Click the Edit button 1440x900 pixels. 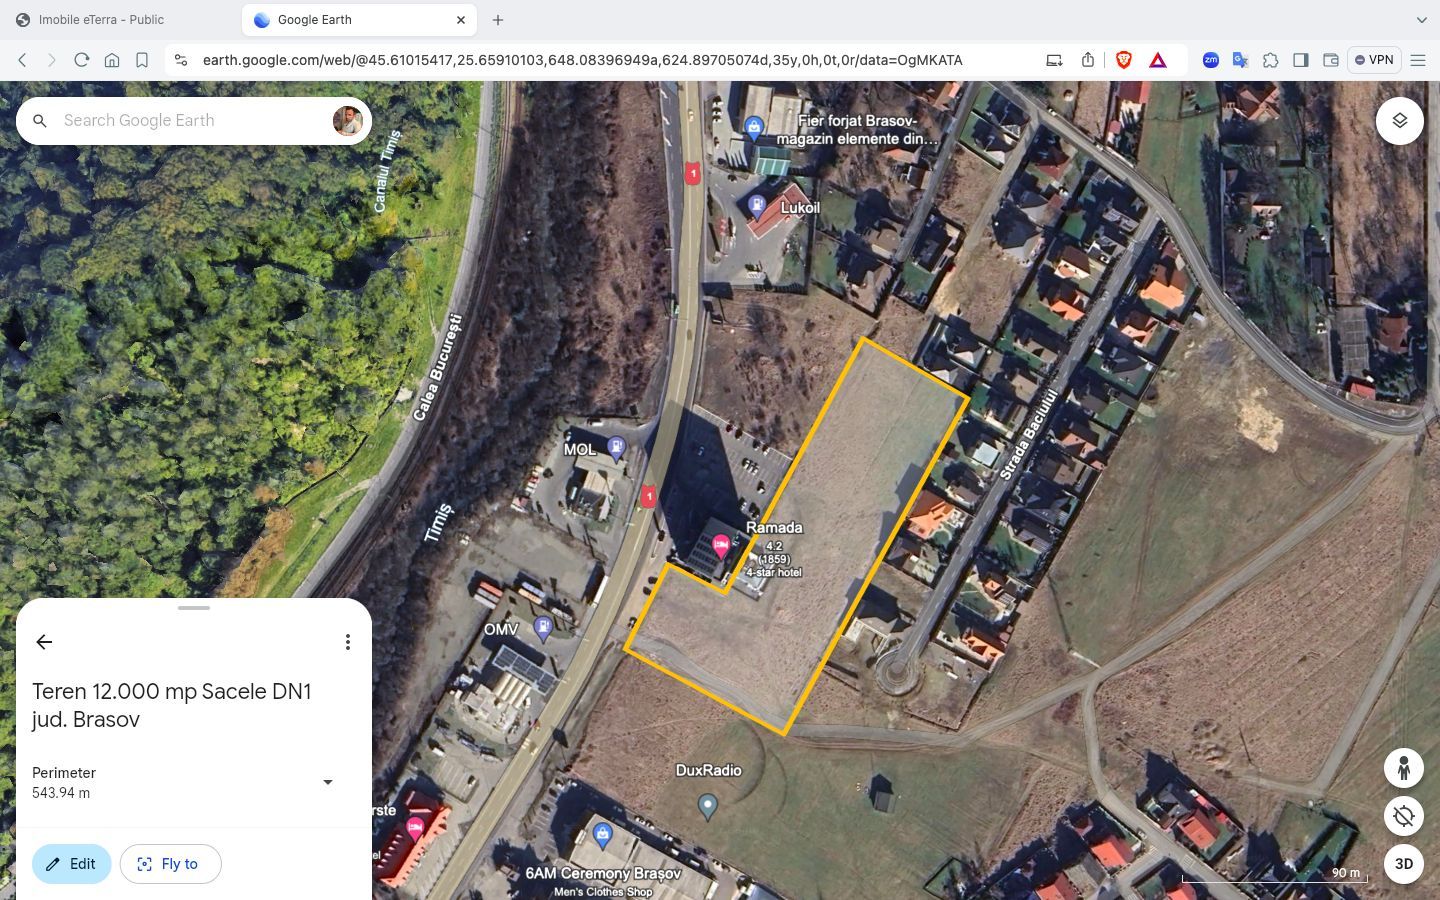click(x=71, y=864)
